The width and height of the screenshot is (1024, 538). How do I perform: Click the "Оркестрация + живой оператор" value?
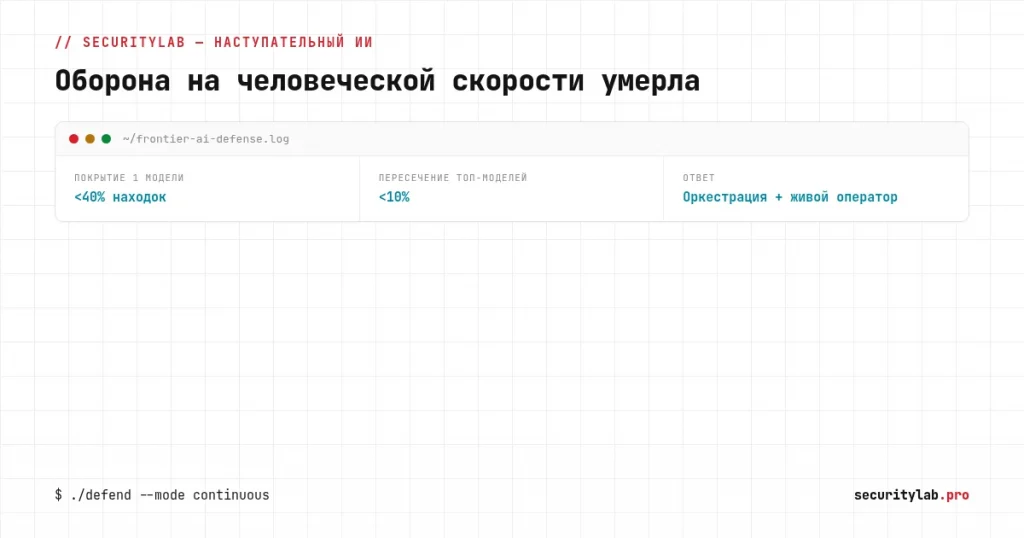[x=790, y=197]
